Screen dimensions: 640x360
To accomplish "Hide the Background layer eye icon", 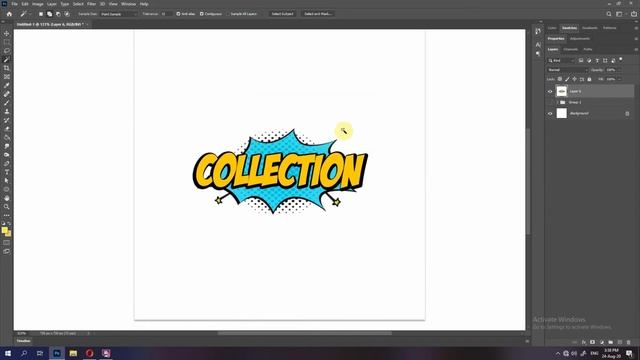I will tap(550, 113).
